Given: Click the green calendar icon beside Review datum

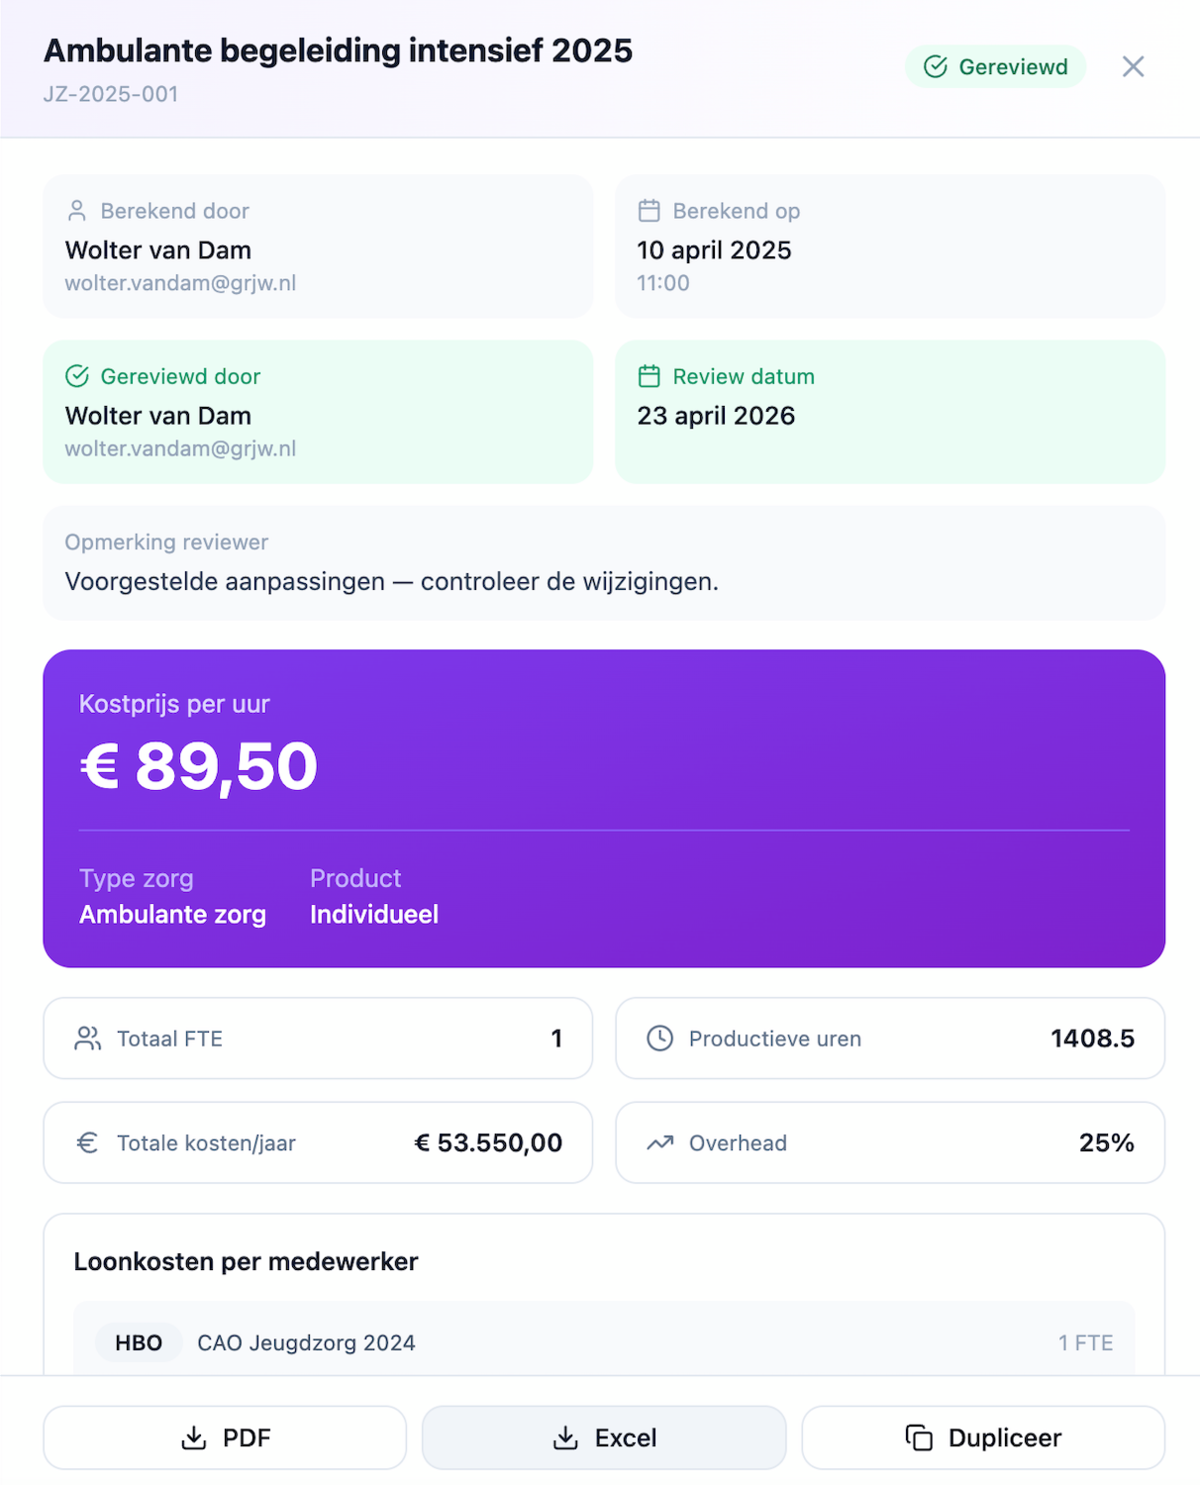Looking at the screenshot, I should 649,376.
